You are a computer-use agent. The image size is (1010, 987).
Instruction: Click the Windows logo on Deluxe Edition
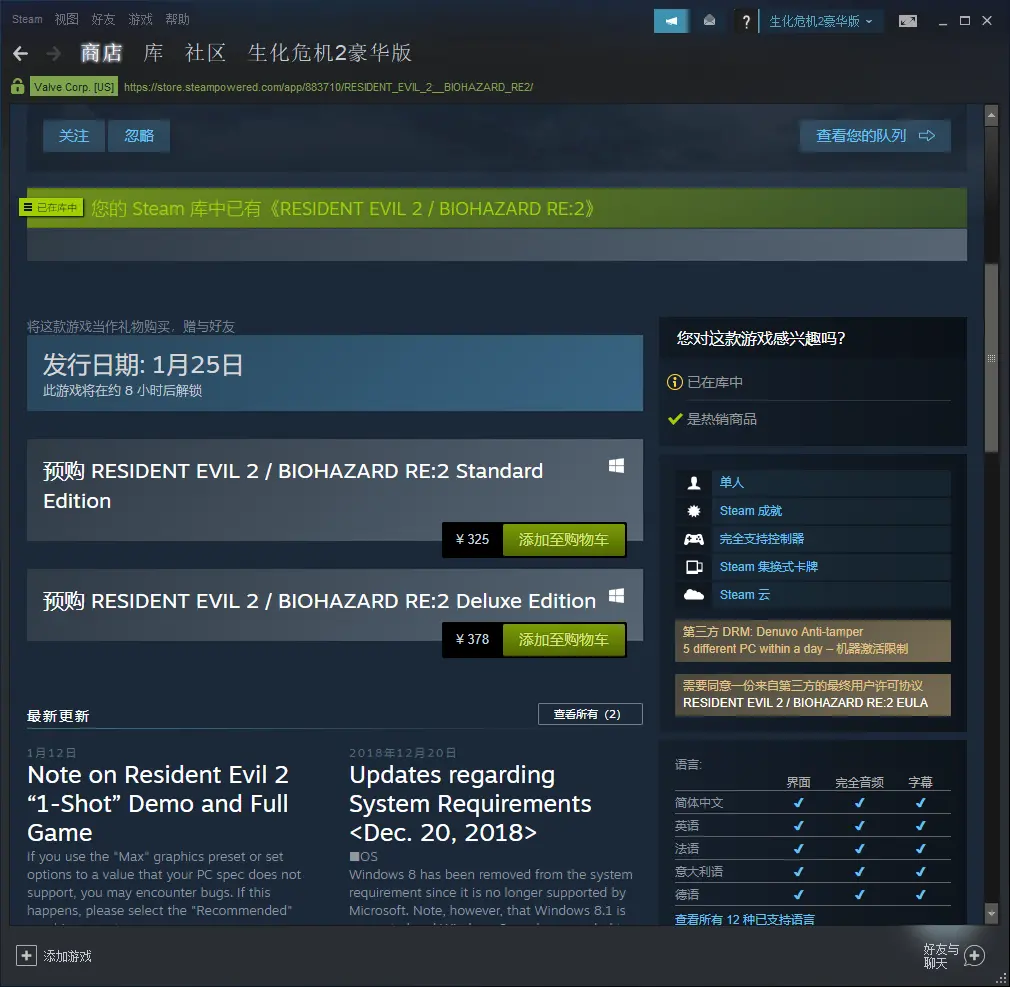coord(616,595)
